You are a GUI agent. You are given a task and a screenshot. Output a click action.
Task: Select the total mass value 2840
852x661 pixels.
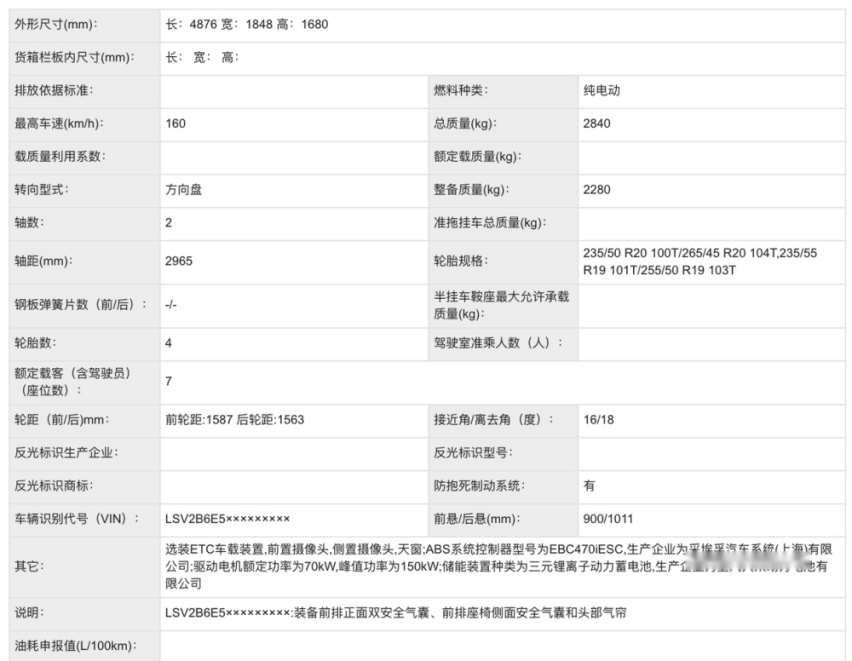[x=597, y=123]
